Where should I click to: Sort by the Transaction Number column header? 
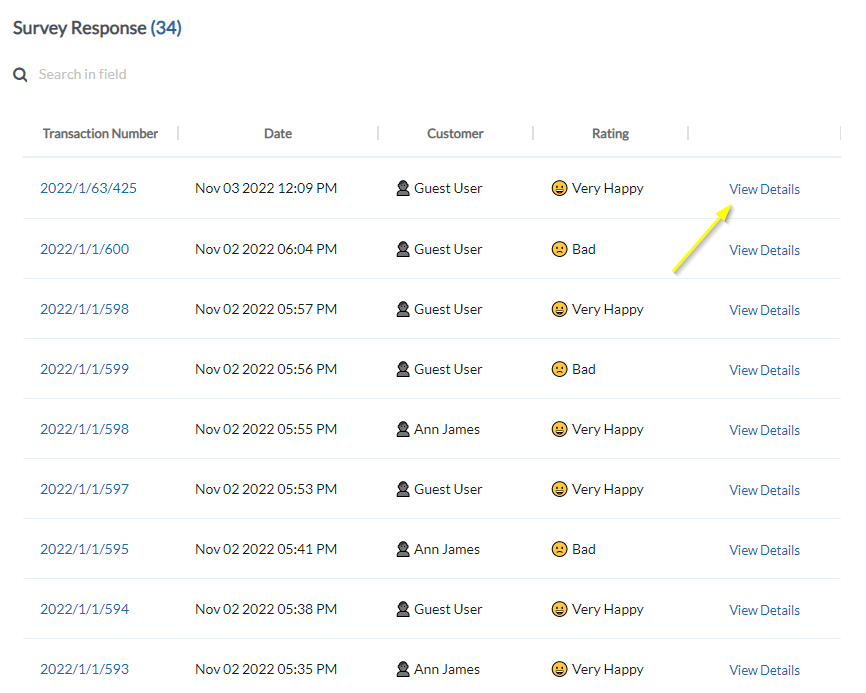pos(100,134)
